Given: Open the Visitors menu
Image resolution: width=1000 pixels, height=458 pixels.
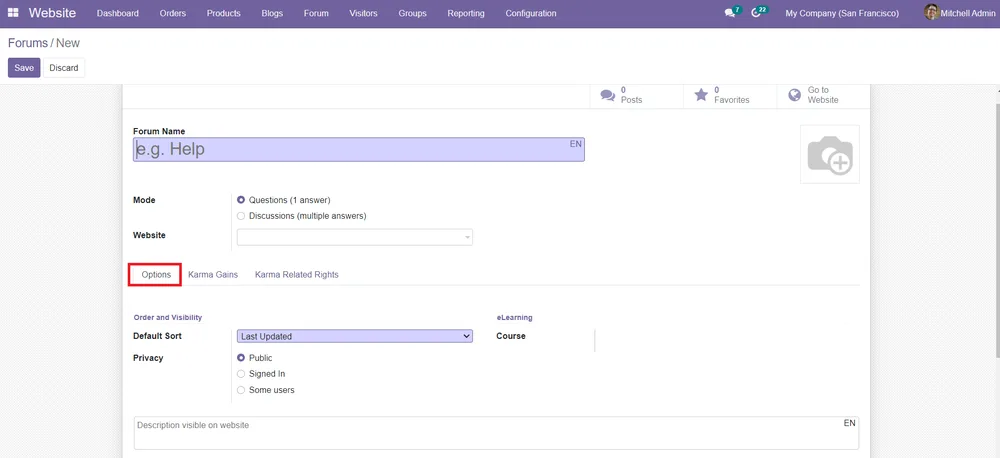Looking at the screenshot, I should pyautogui.click(x=364, y=13).
